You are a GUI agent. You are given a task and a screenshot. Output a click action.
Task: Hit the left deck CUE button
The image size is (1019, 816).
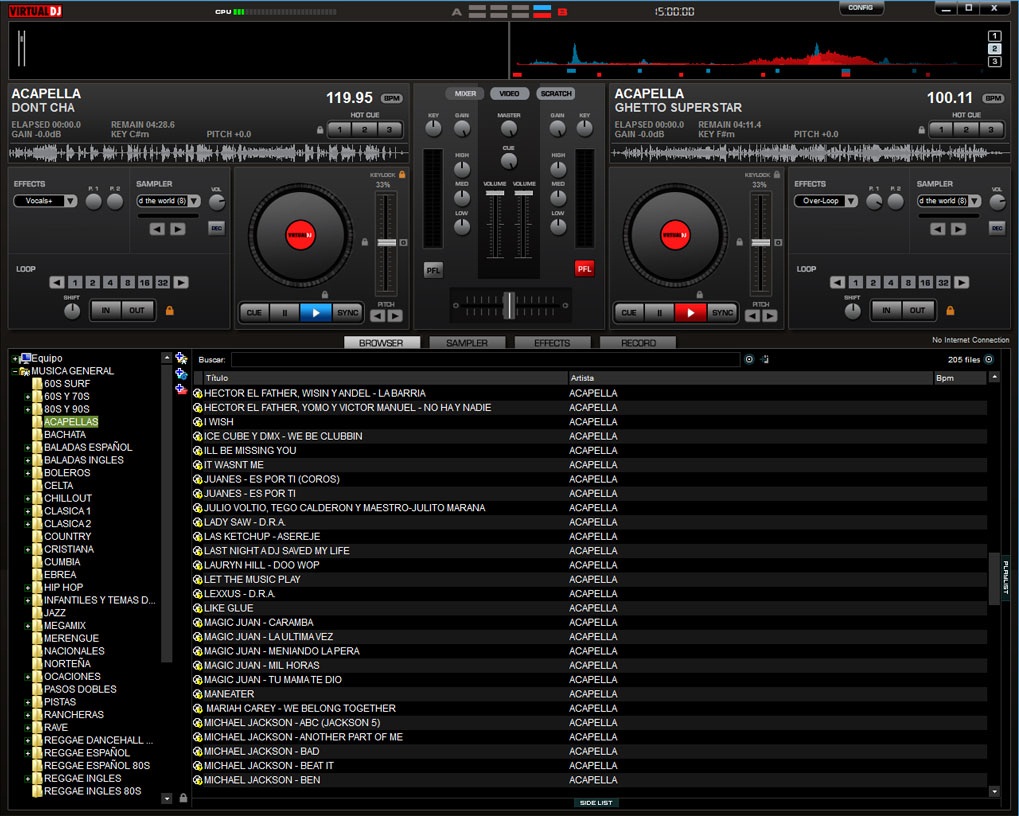pyautogui.click(x=254, y=312)
